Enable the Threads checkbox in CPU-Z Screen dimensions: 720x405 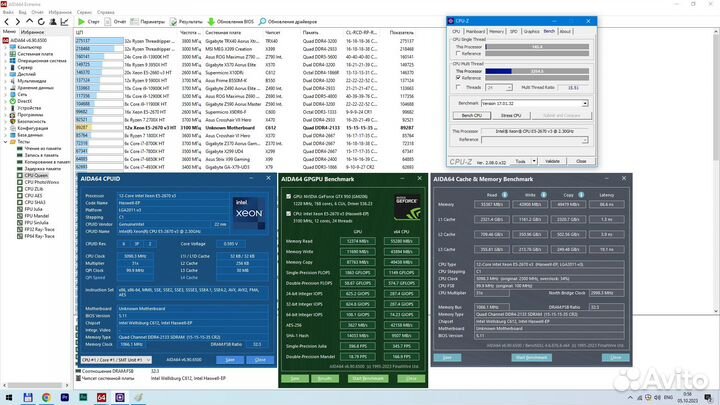[458, 87]
